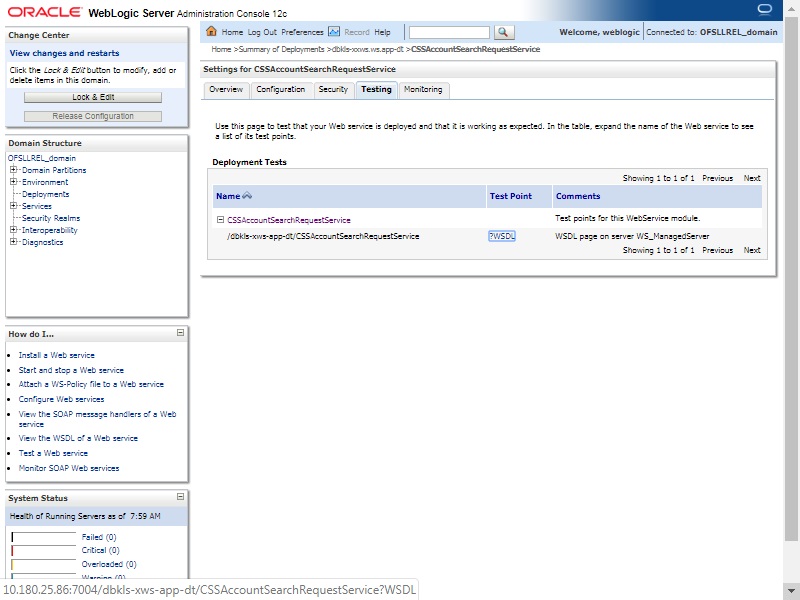Open Services tree link
Image resolution: width=800 pixels, height=600 pixels.
pyautogui.click(x=37, y=206)
